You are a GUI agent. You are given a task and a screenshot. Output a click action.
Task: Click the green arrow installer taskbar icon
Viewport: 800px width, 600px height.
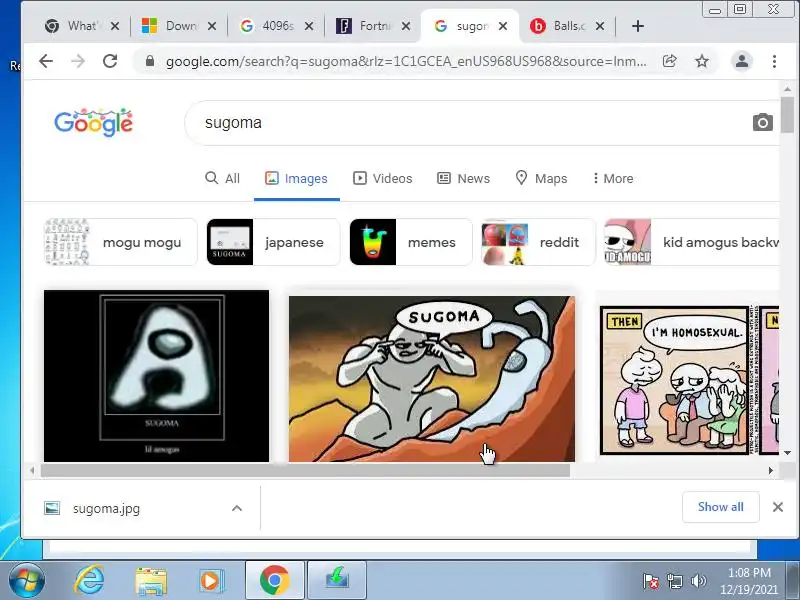337,580
